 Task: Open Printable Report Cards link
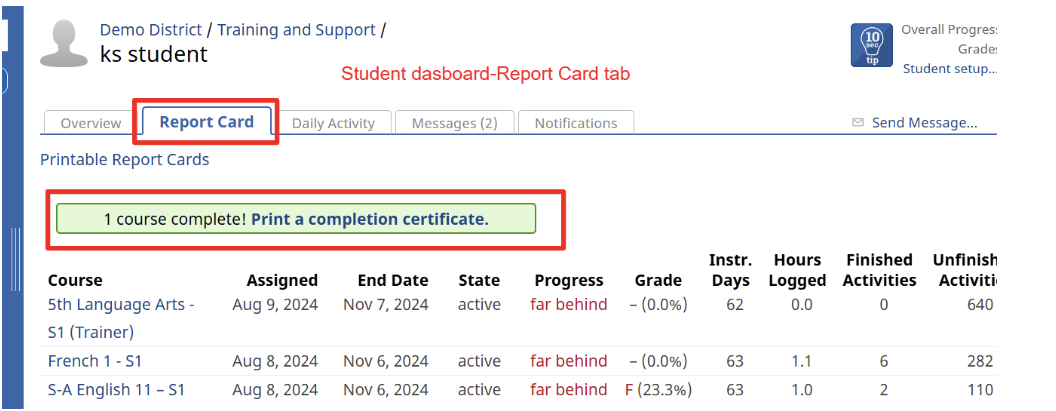125,160
